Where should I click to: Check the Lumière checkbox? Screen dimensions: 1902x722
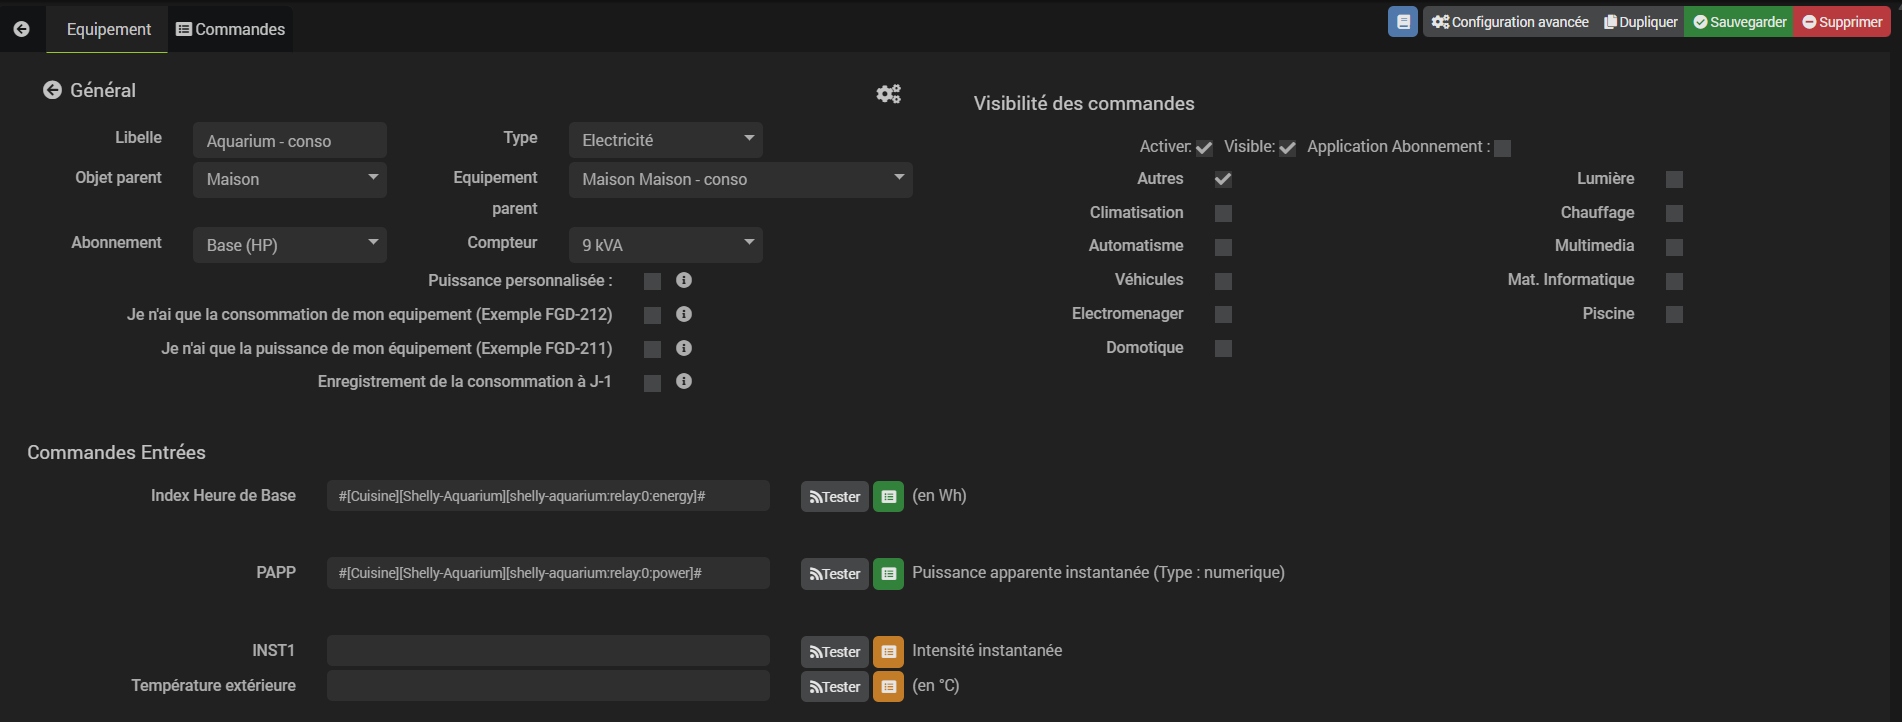click(1674, 179)
